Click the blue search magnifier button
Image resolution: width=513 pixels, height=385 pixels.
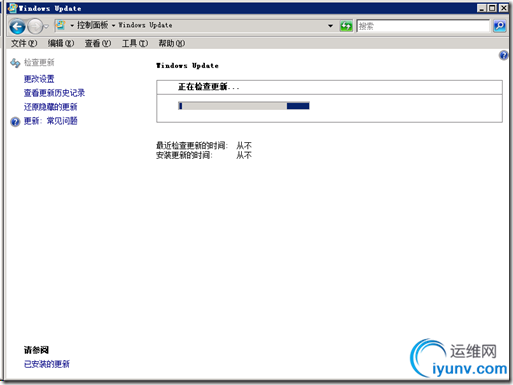coord(499,26)
